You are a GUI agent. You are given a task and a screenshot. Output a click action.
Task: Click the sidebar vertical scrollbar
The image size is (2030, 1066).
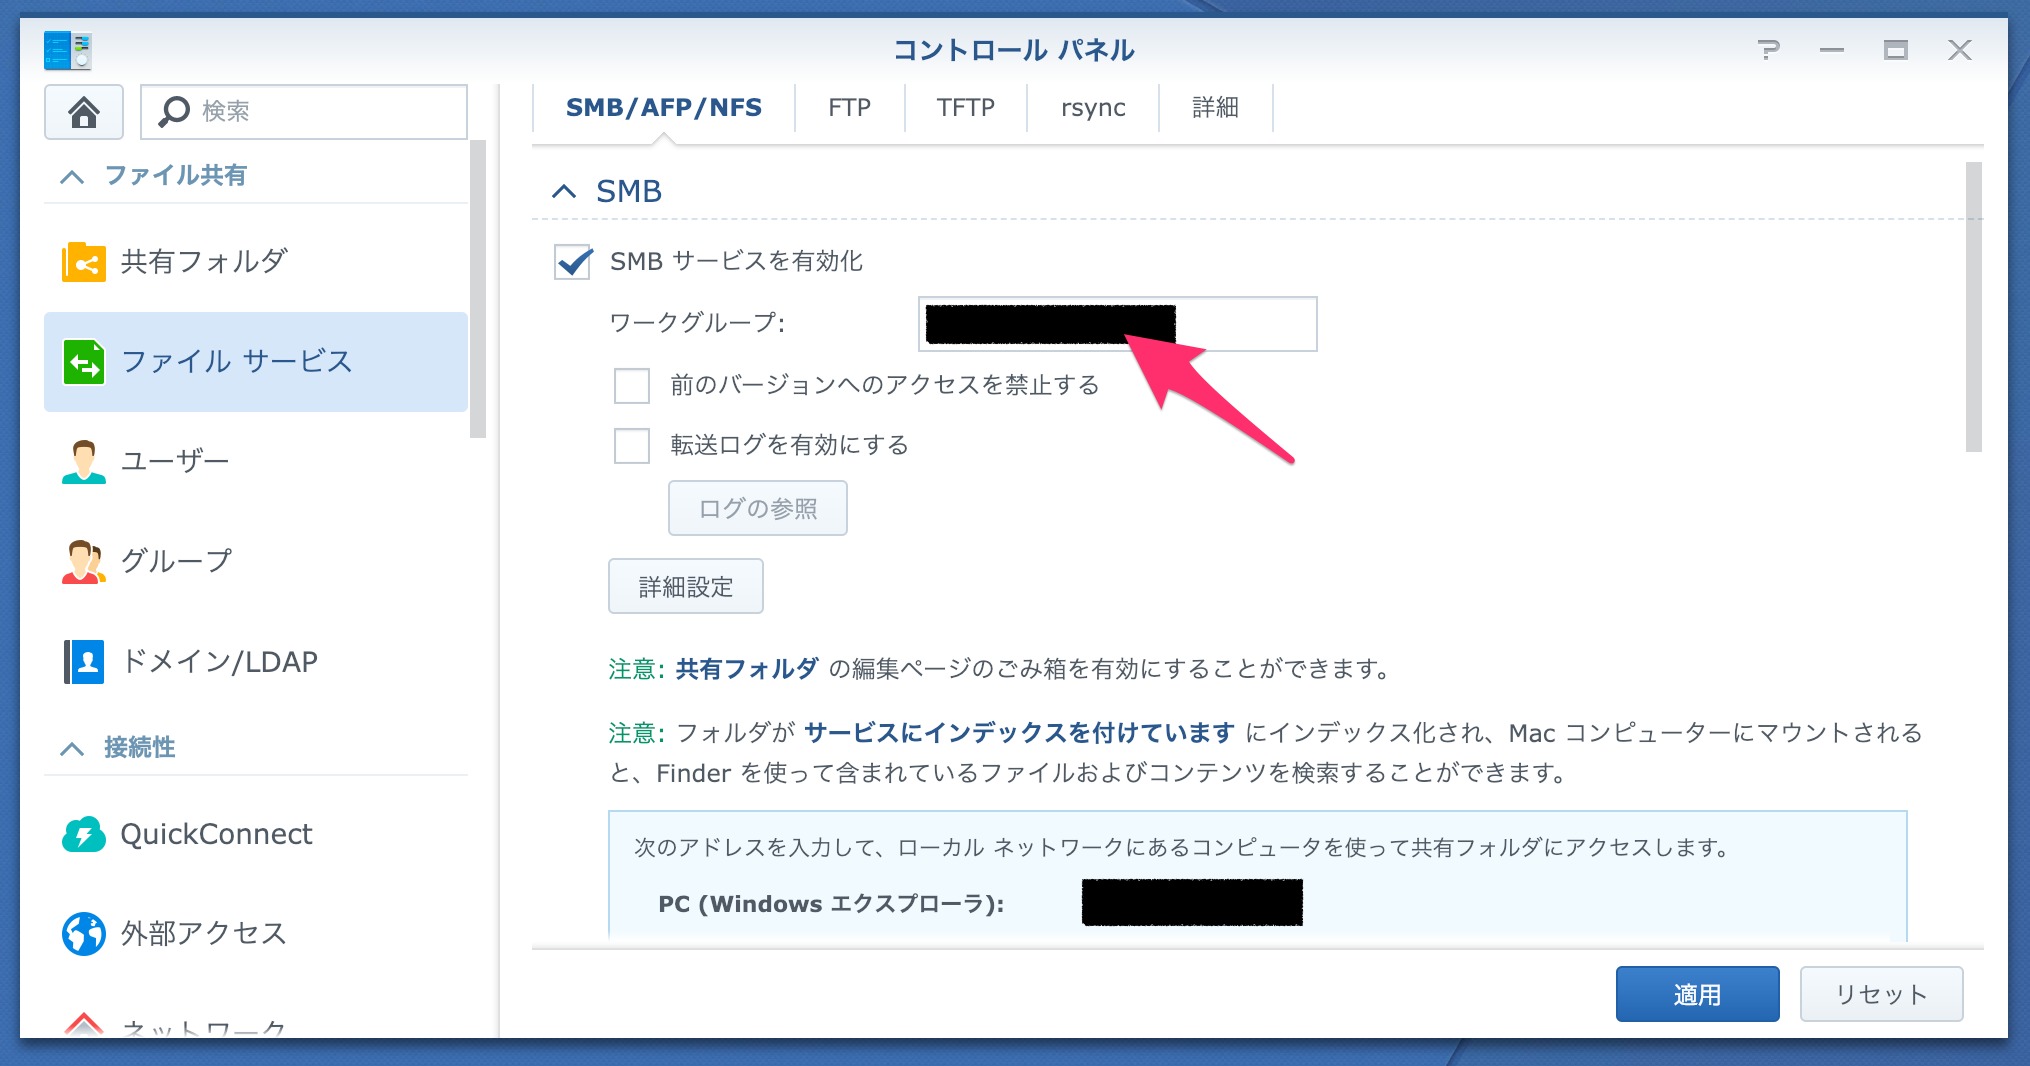[478, 290]
